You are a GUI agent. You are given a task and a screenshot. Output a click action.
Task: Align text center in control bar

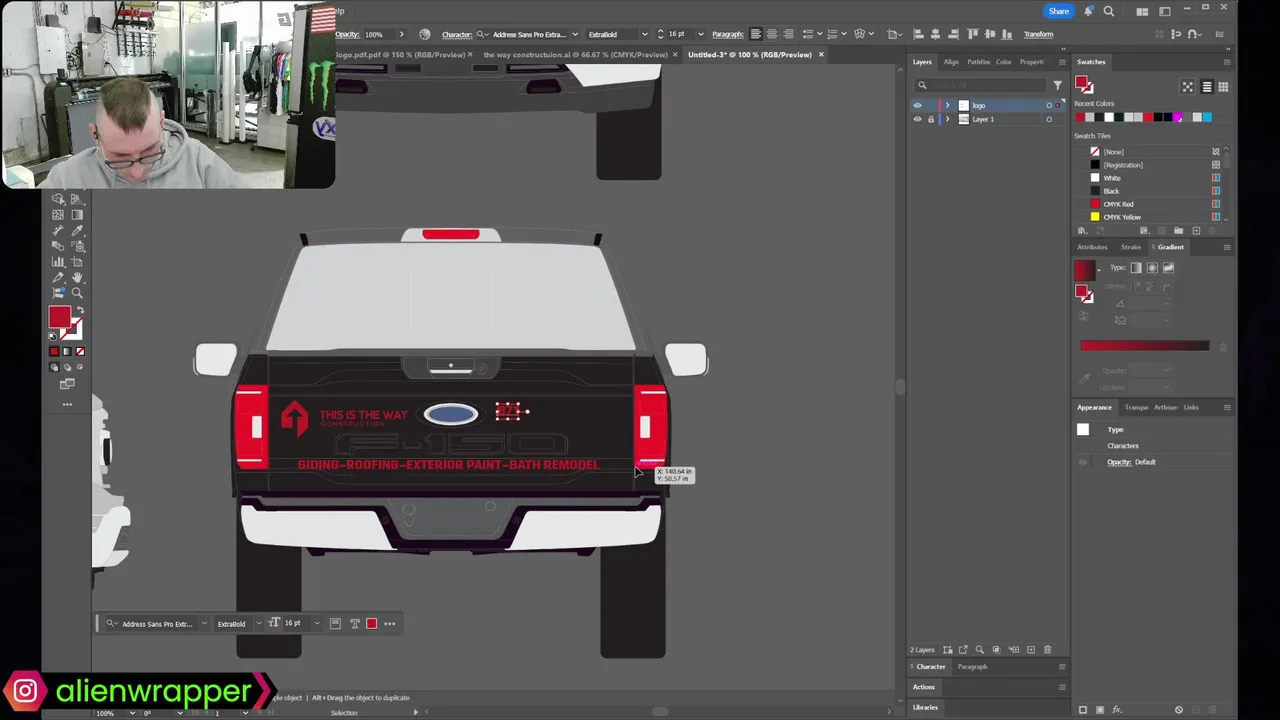(x=772, y=34)
